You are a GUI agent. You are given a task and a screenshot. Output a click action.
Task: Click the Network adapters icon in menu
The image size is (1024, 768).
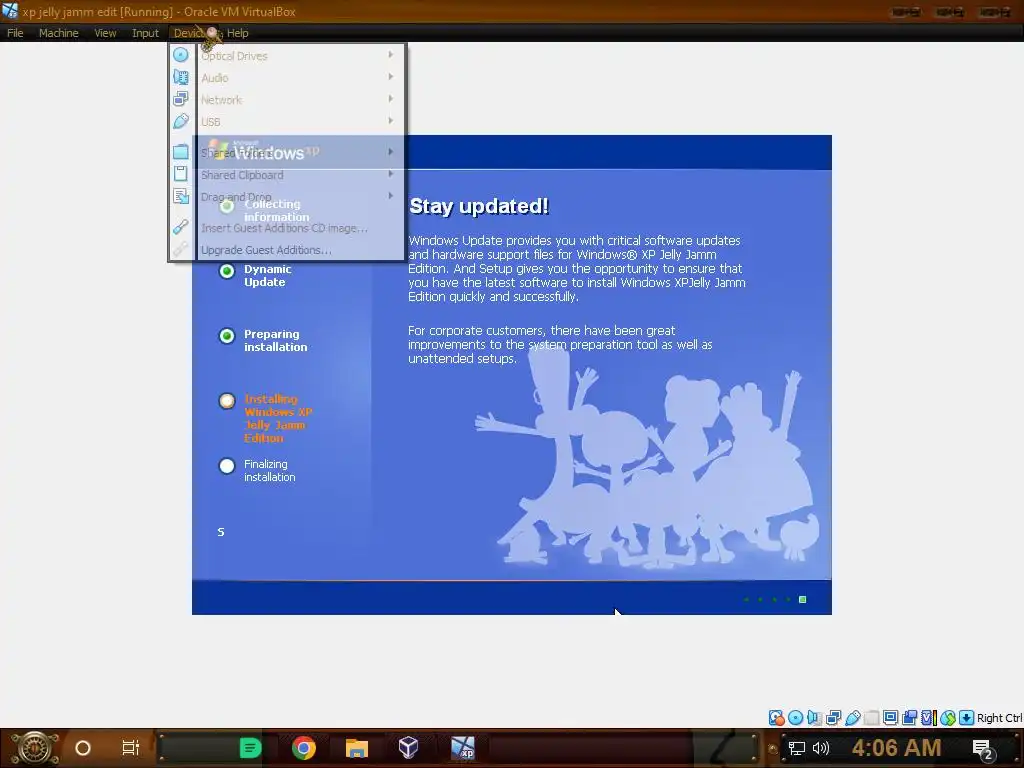pyautogui.click(x=181, y=99)
